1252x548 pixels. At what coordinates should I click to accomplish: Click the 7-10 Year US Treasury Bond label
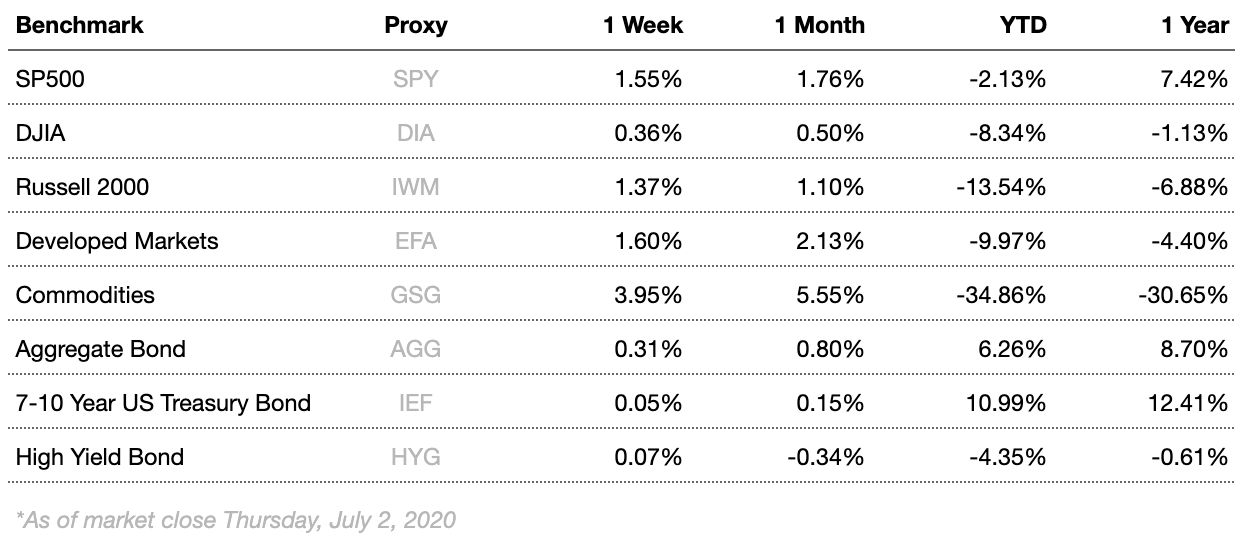pos(163,403)
